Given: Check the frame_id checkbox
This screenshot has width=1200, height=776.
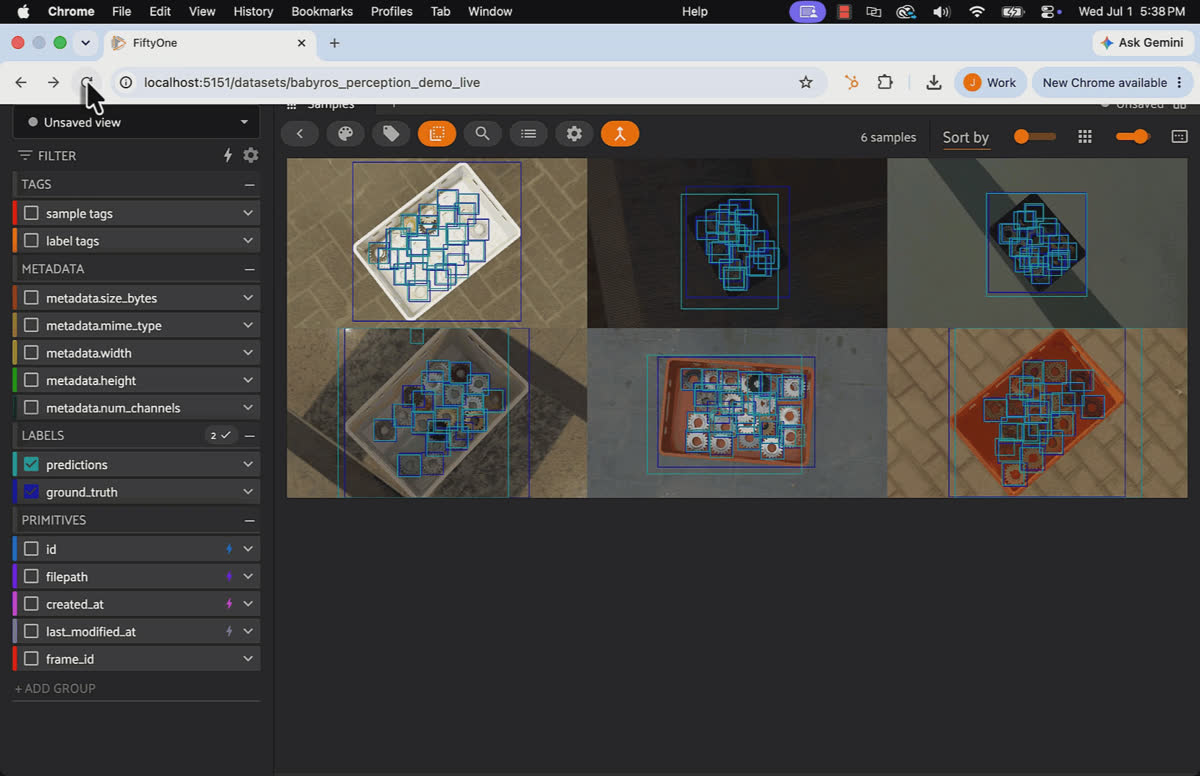Looking at the screenshot, I should coord(32,659).
